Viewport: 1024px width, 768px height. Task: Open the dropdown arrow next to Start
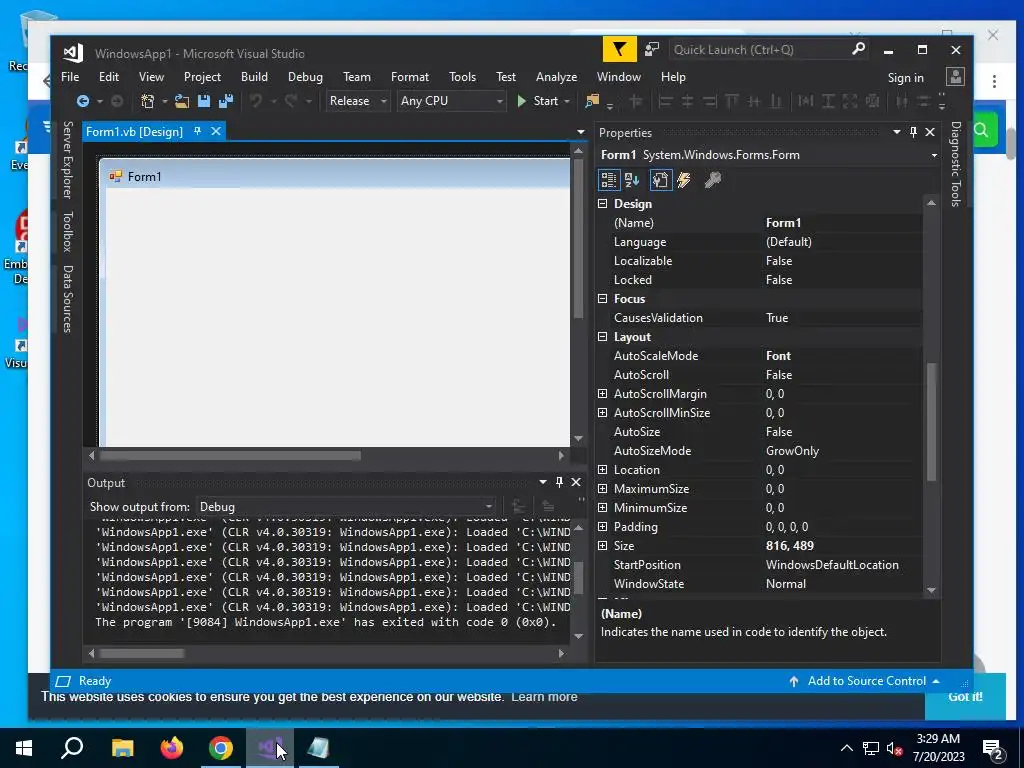pos(567,101)
